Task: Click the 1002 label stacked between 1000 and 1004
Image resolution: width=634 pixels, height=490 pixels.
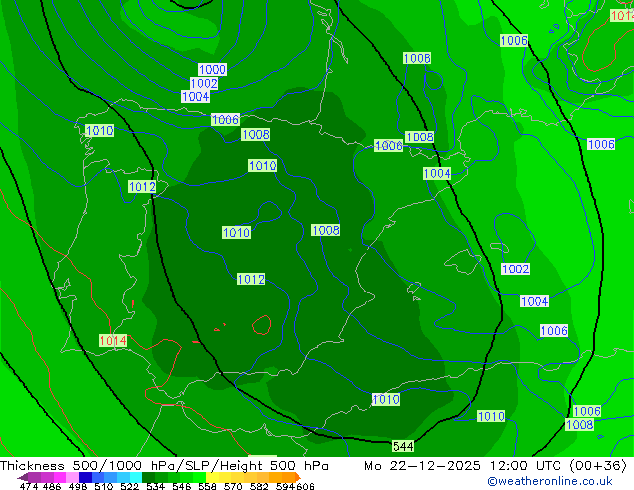Action: point(204,83)
